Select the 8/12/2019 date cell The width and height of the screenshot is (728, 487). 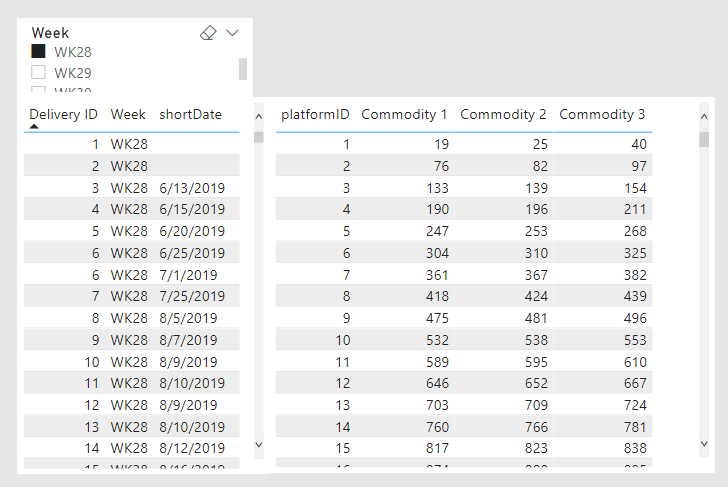(192, 448)
